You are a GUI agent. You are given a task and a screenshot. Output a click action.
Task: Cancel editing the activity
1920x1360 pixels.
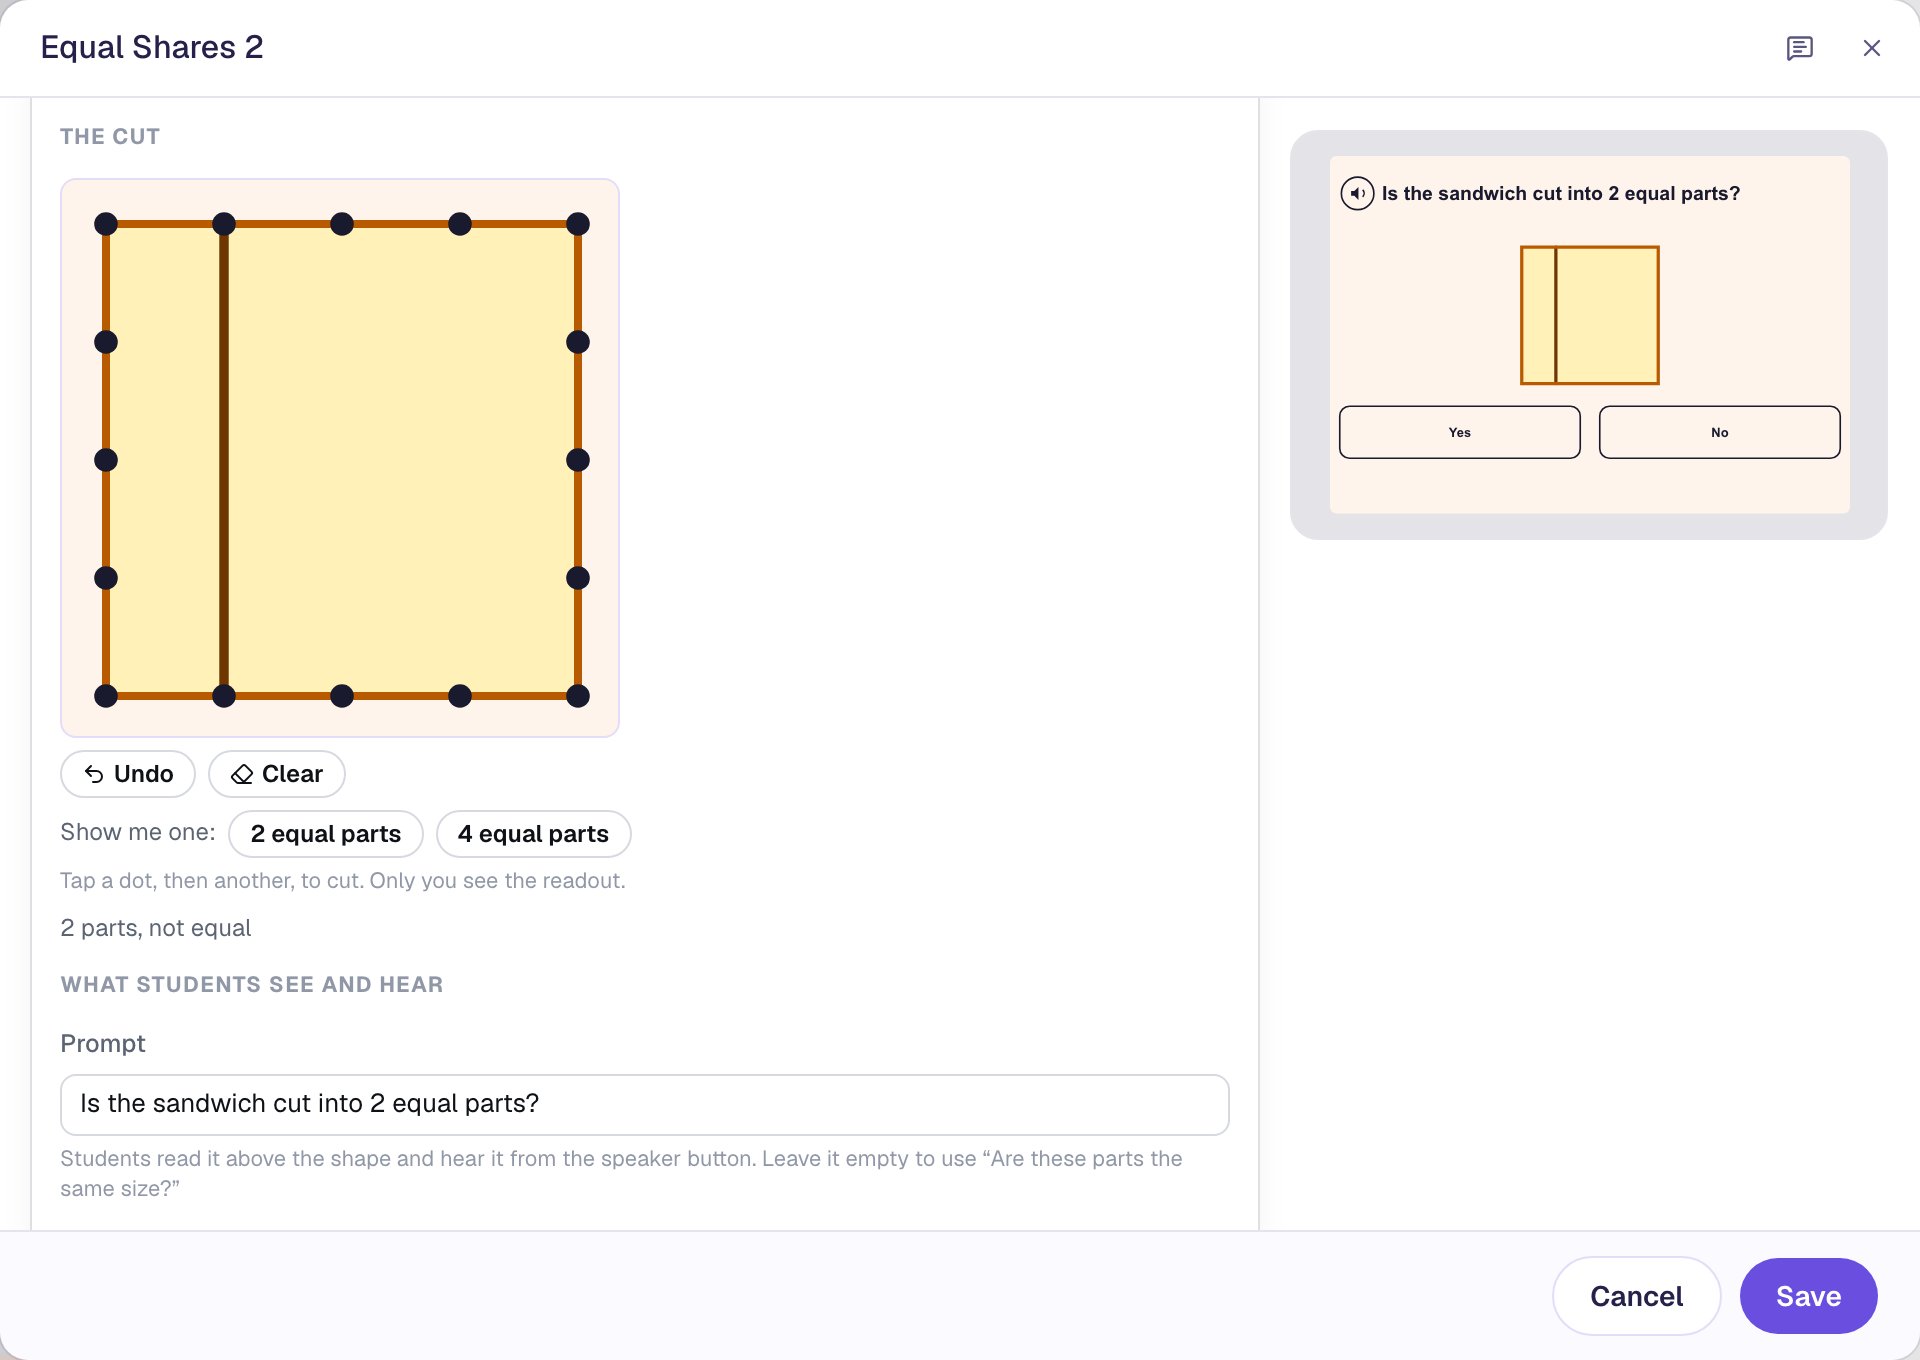coord(1637,1296)
